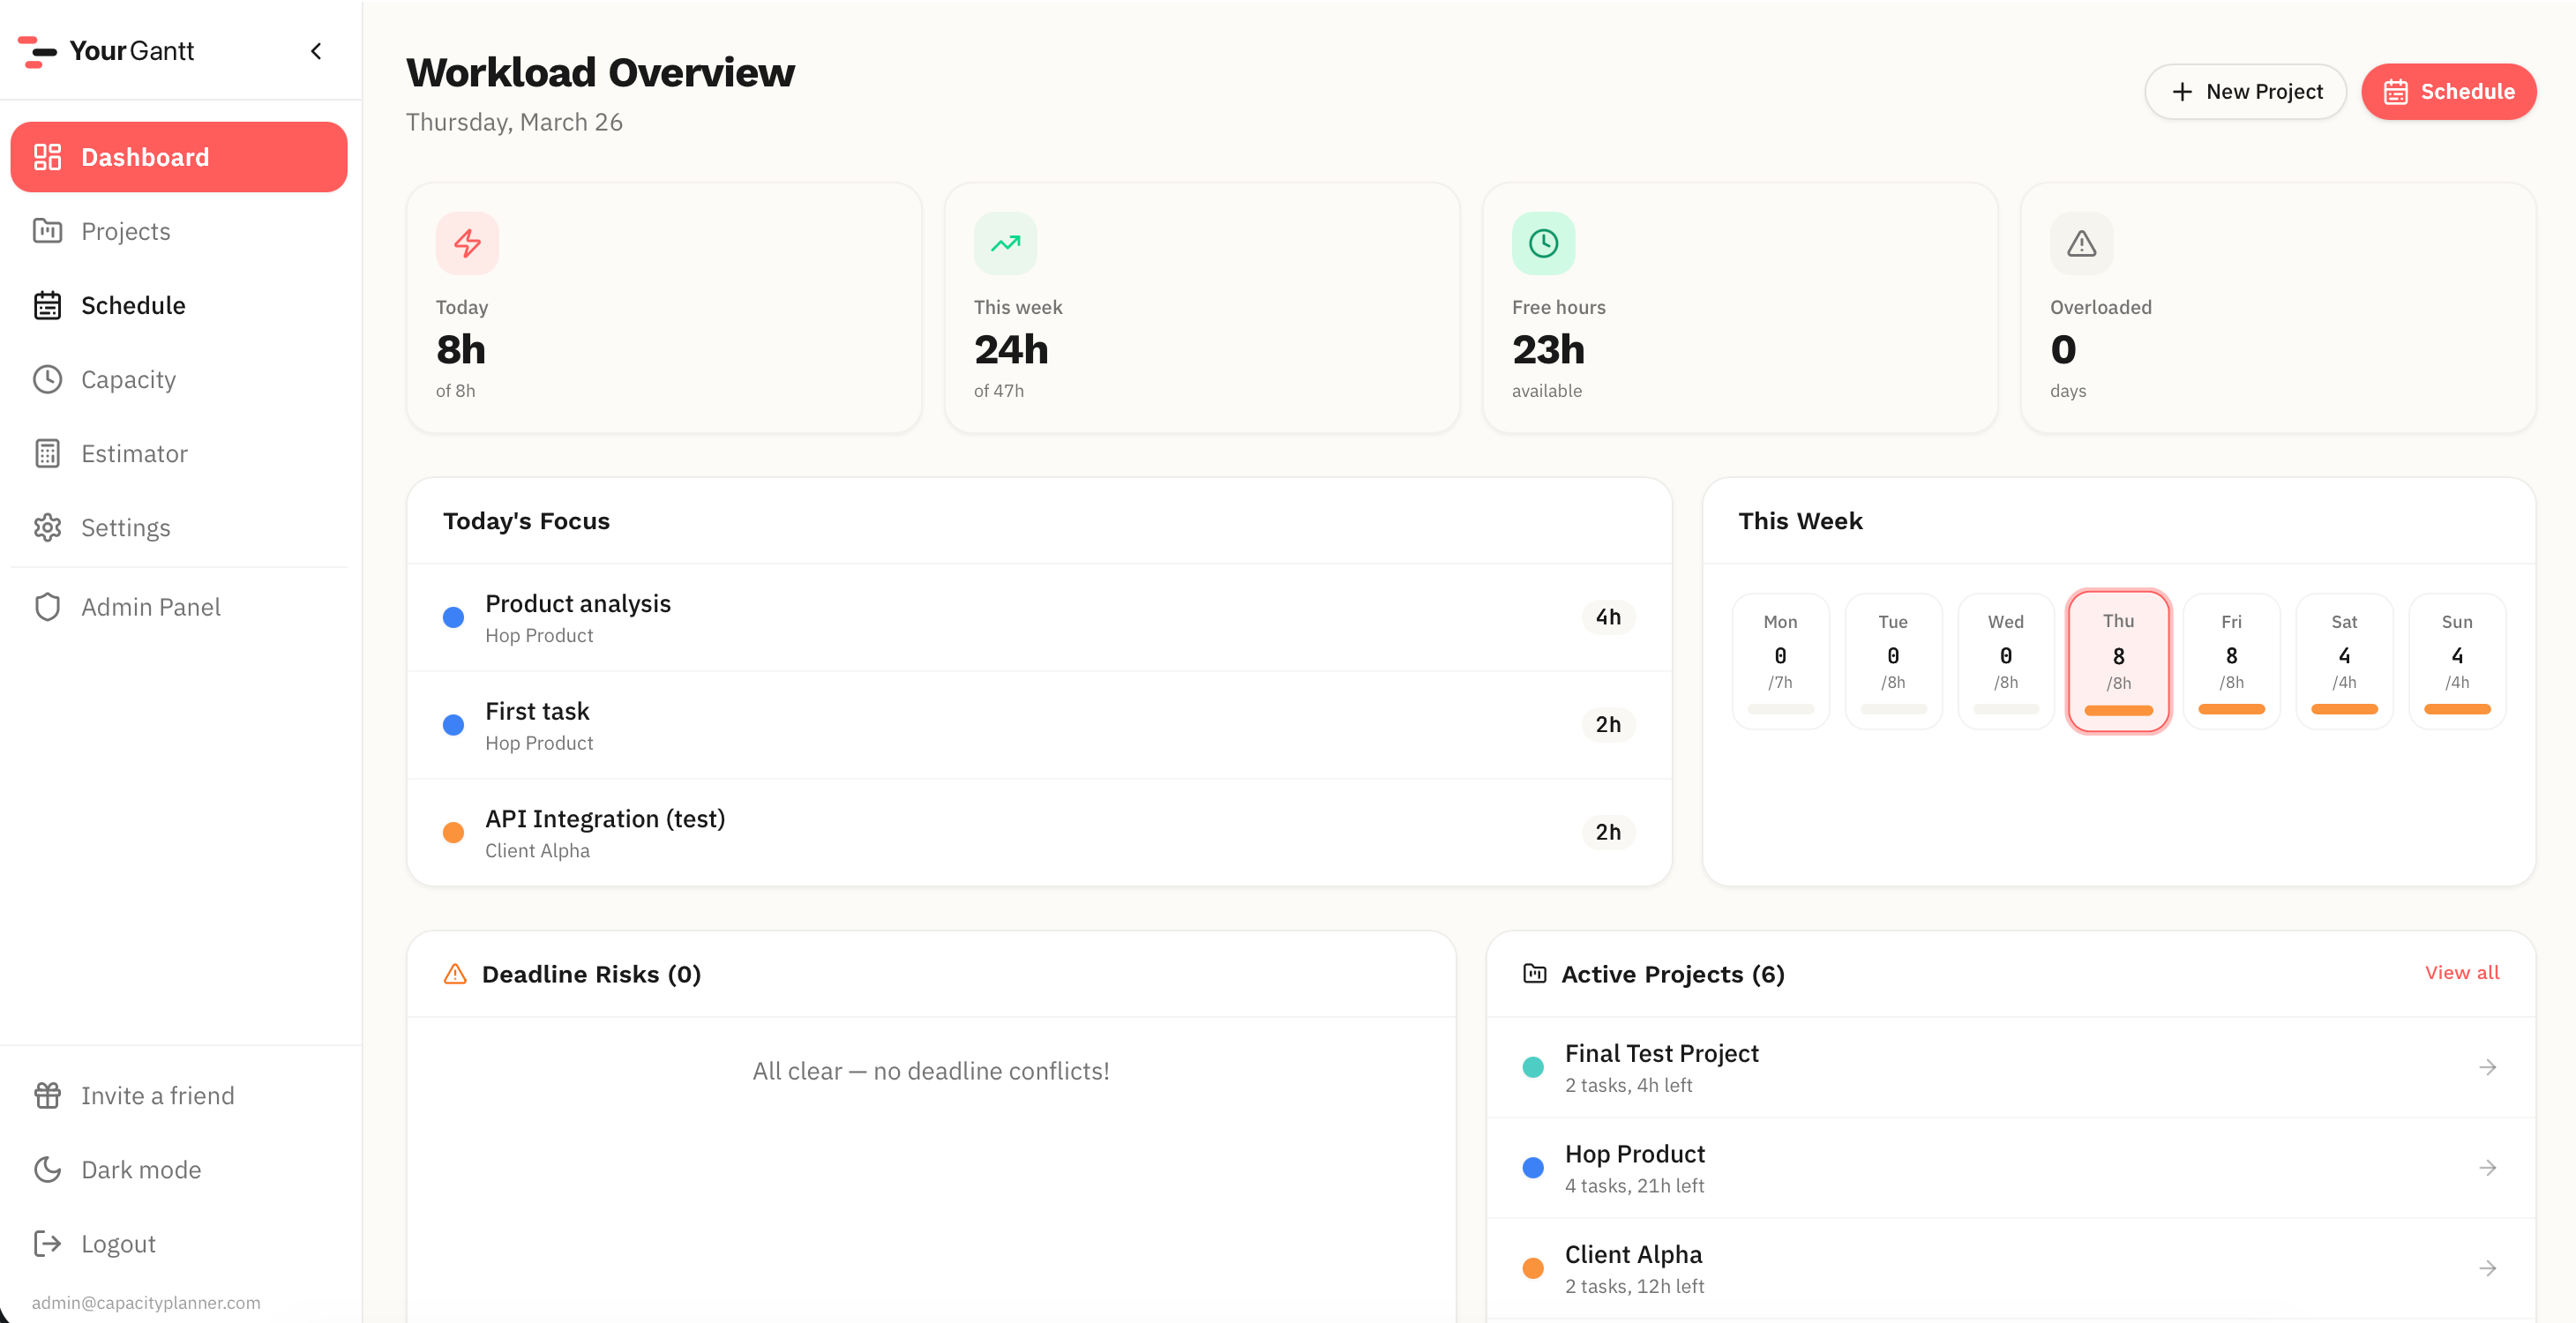Click blue dot beside First task
The image size is (2576, 1323).
pos(453,724)
